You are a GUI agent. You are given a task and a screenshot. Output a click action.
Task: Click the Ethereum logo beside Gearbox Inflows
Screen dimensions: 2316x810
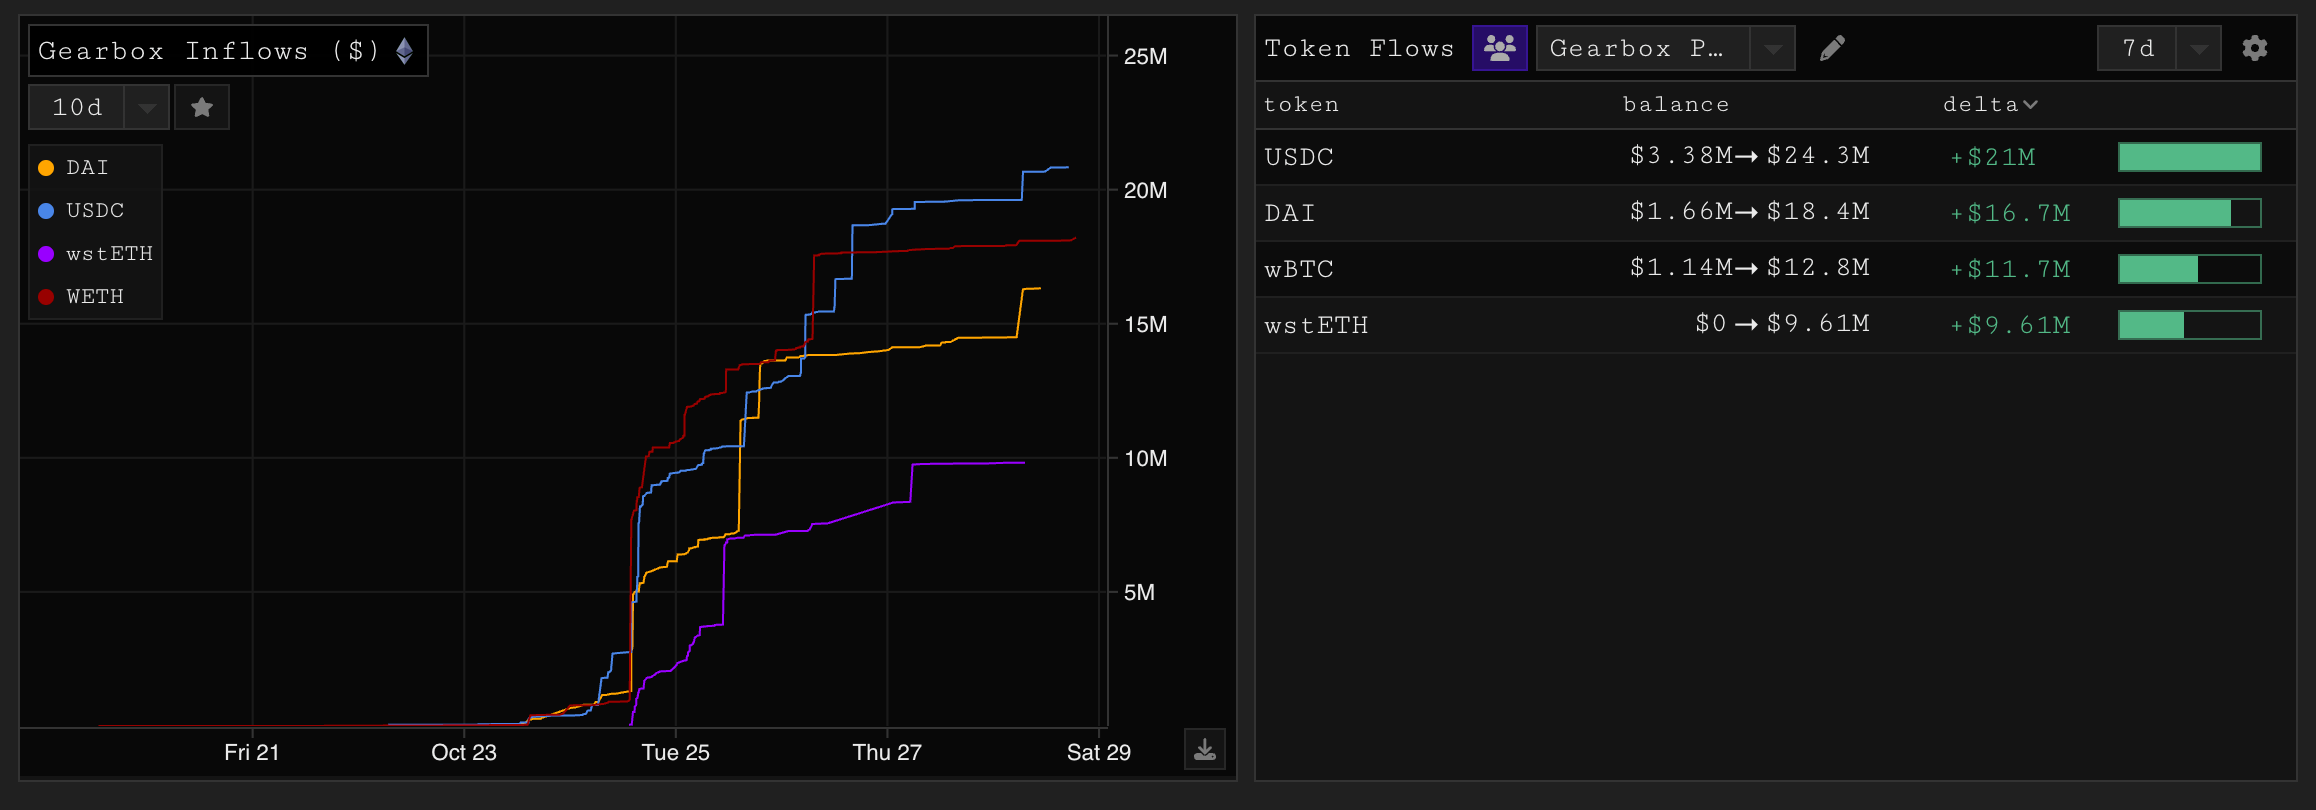(x=404, y=51)
